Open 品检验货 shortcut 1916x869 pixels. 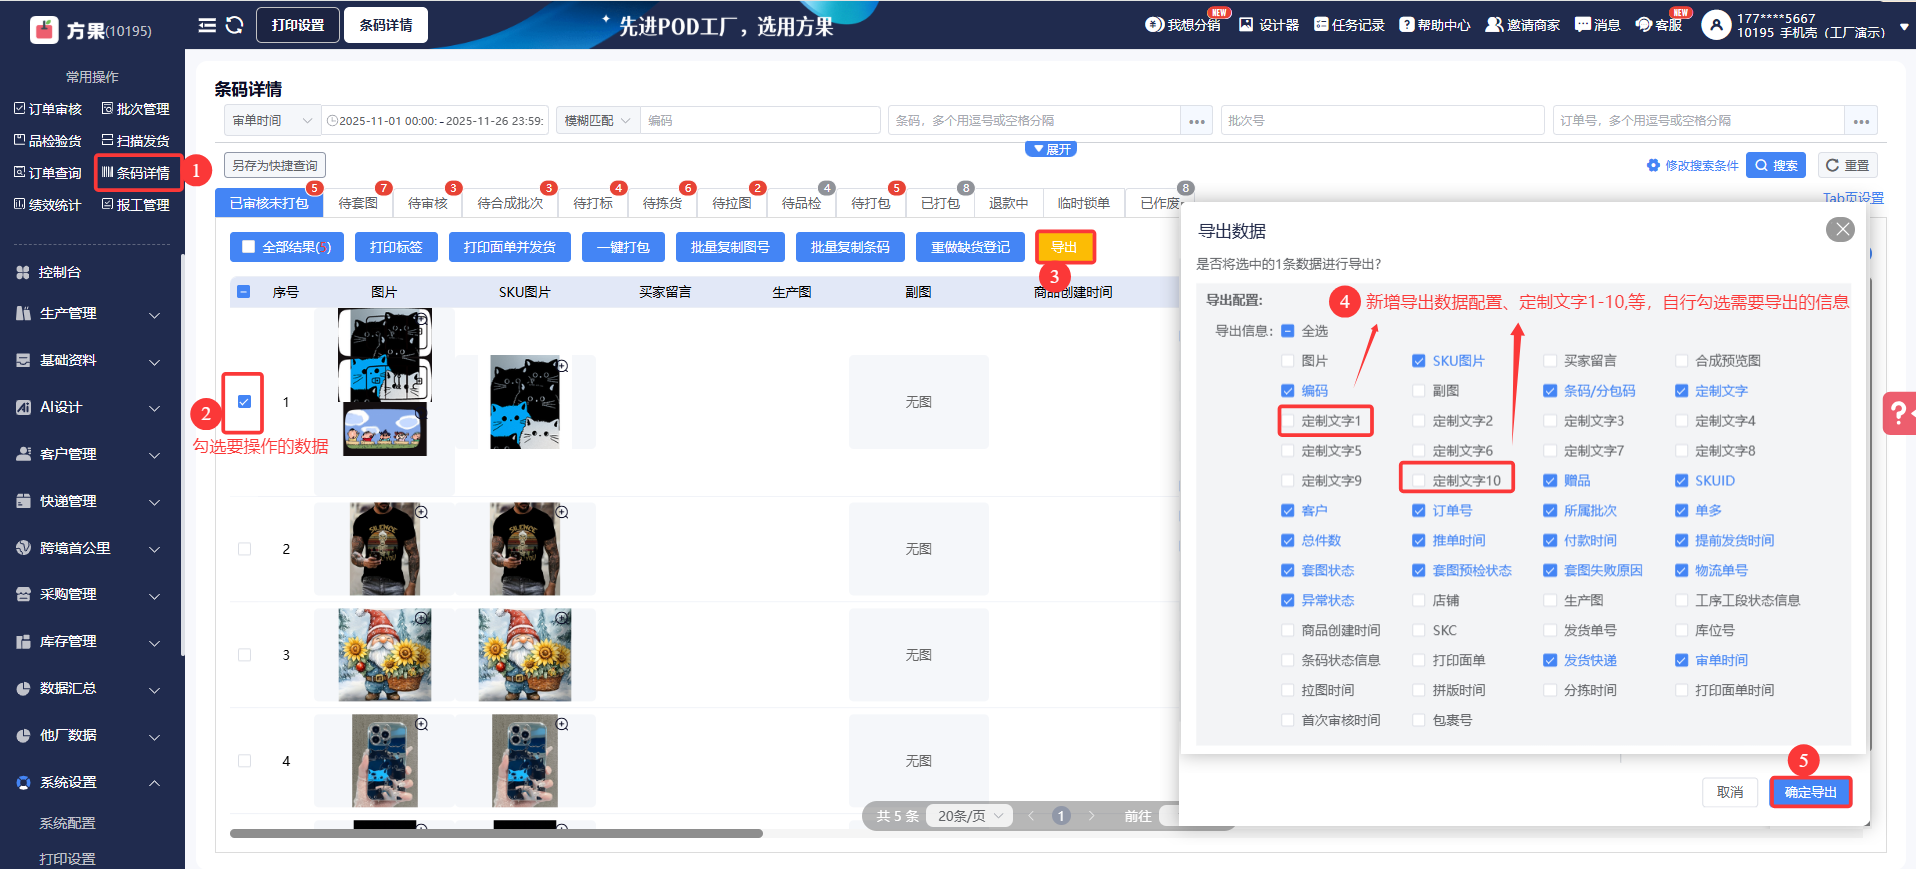point(48,141)
